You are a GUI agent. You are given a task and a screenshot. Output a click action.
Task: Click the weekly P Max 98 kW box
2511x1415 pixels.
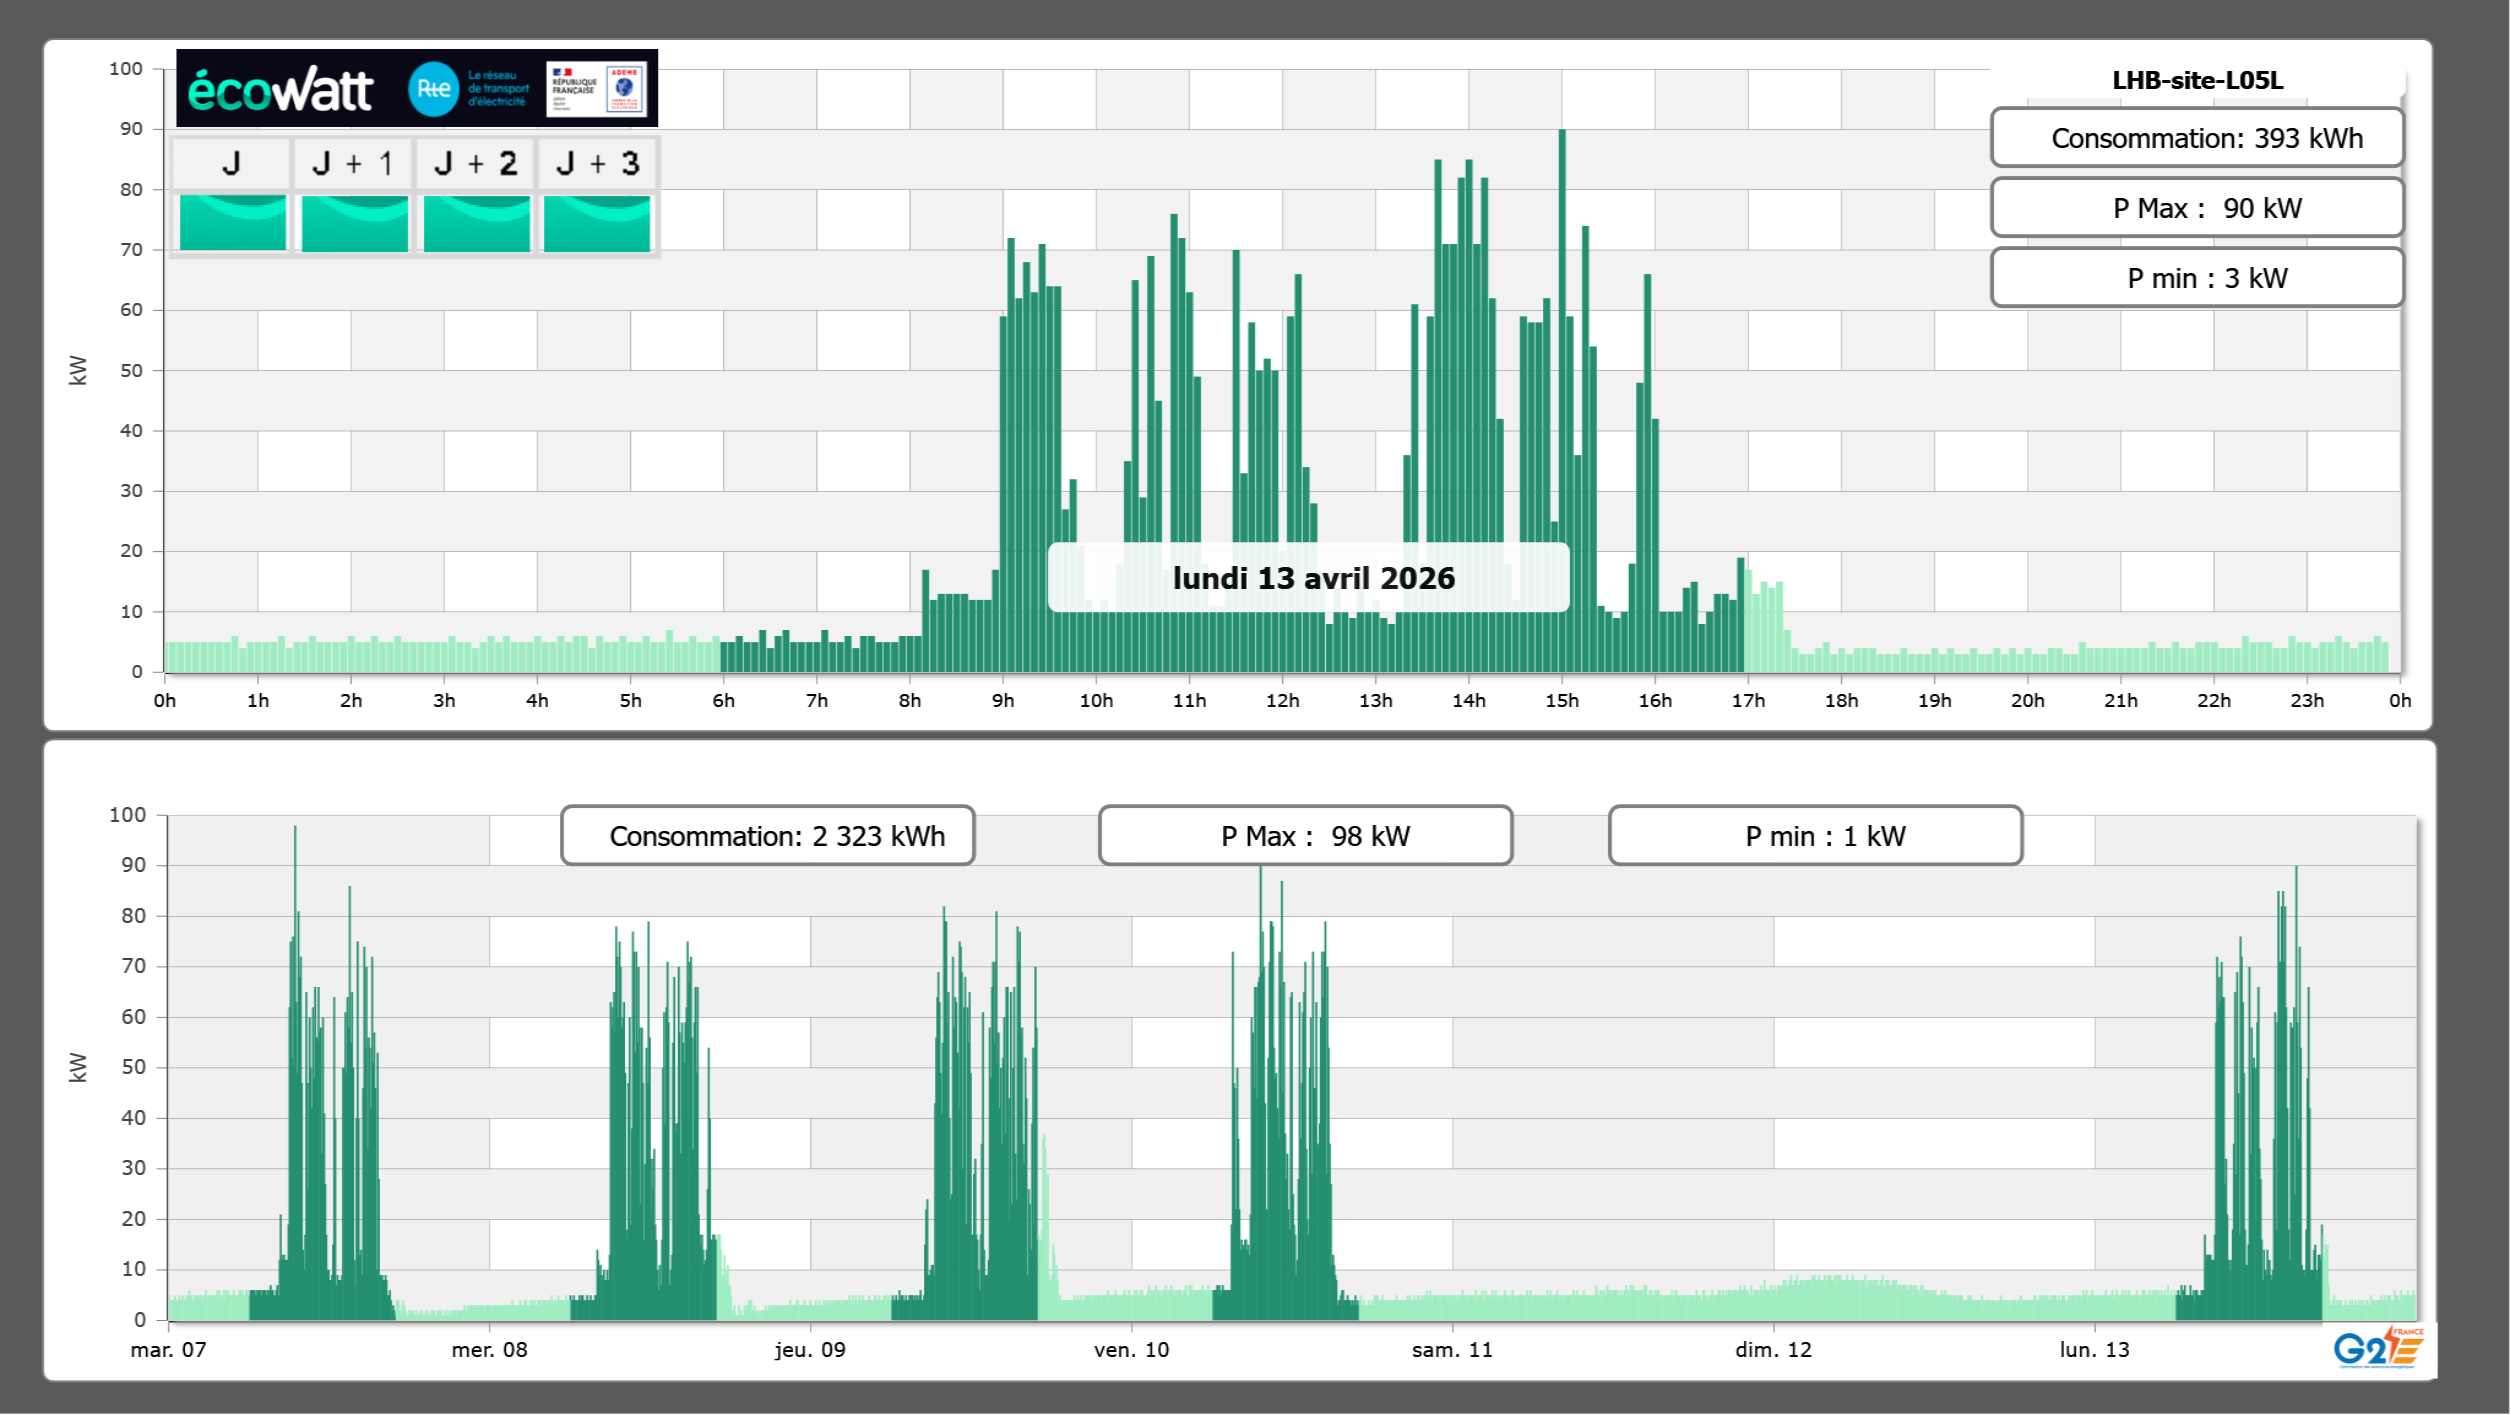tap(1305, 835)
